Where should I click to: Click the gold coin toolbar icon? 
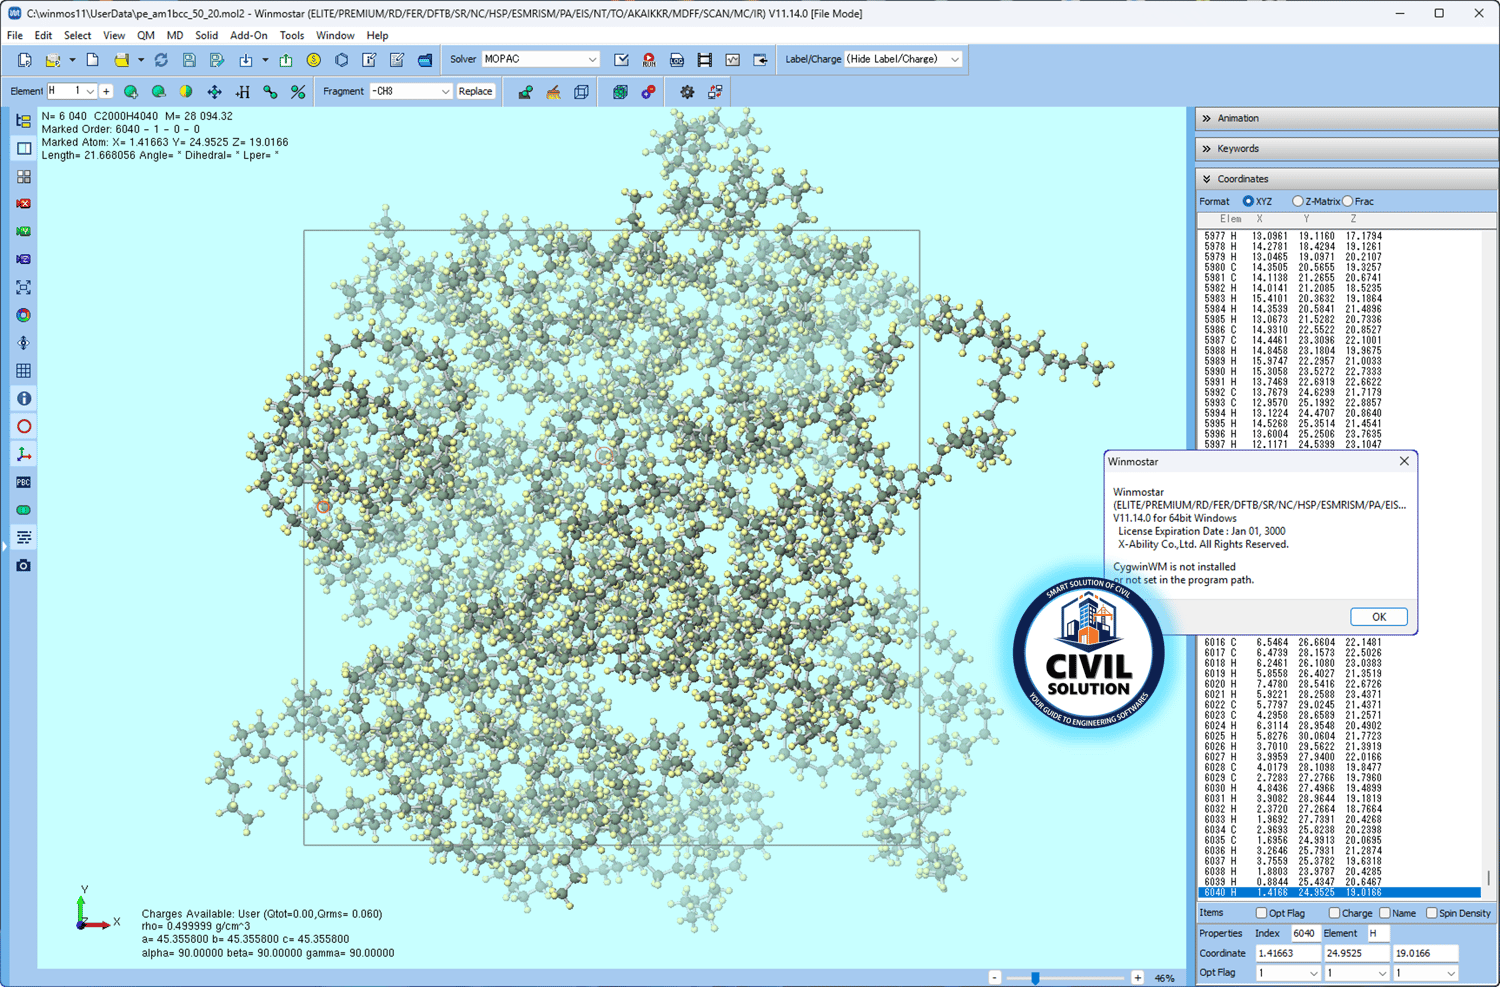point(314,60)
